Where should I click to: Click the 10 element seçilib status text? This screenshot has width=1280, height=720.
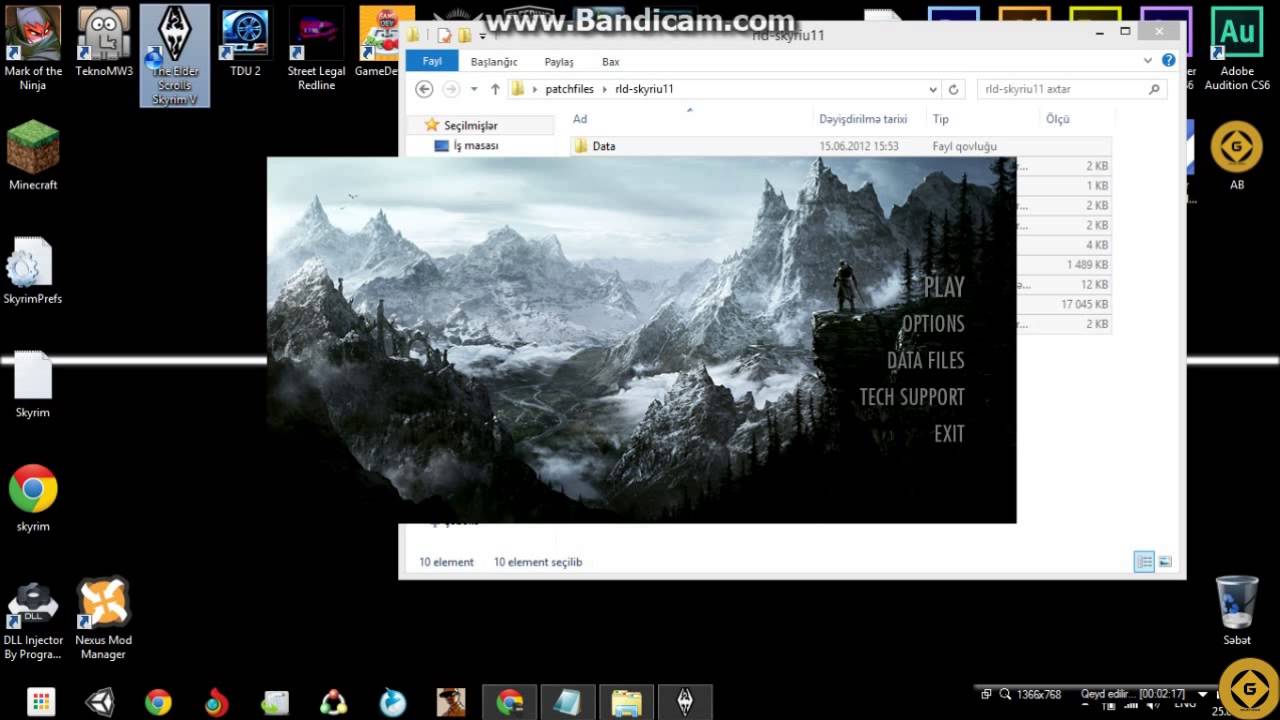click(x=538, y=562)
